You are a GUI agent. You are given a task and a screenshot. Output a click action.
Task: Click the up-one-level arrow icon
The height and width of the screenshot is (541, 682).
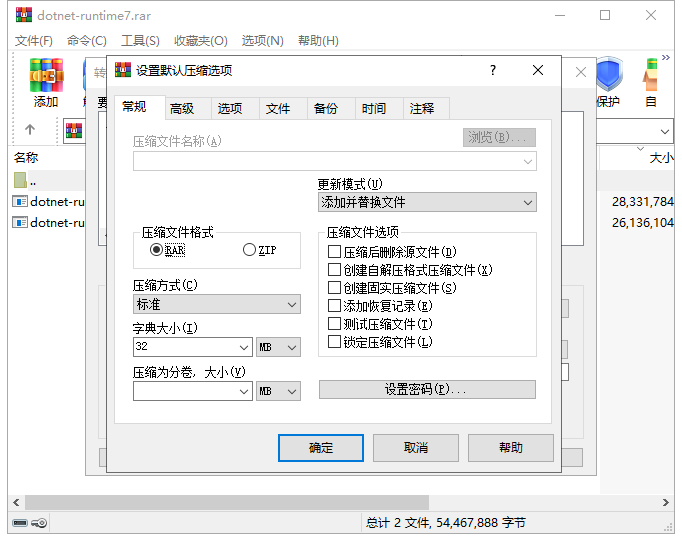[30, 129]
